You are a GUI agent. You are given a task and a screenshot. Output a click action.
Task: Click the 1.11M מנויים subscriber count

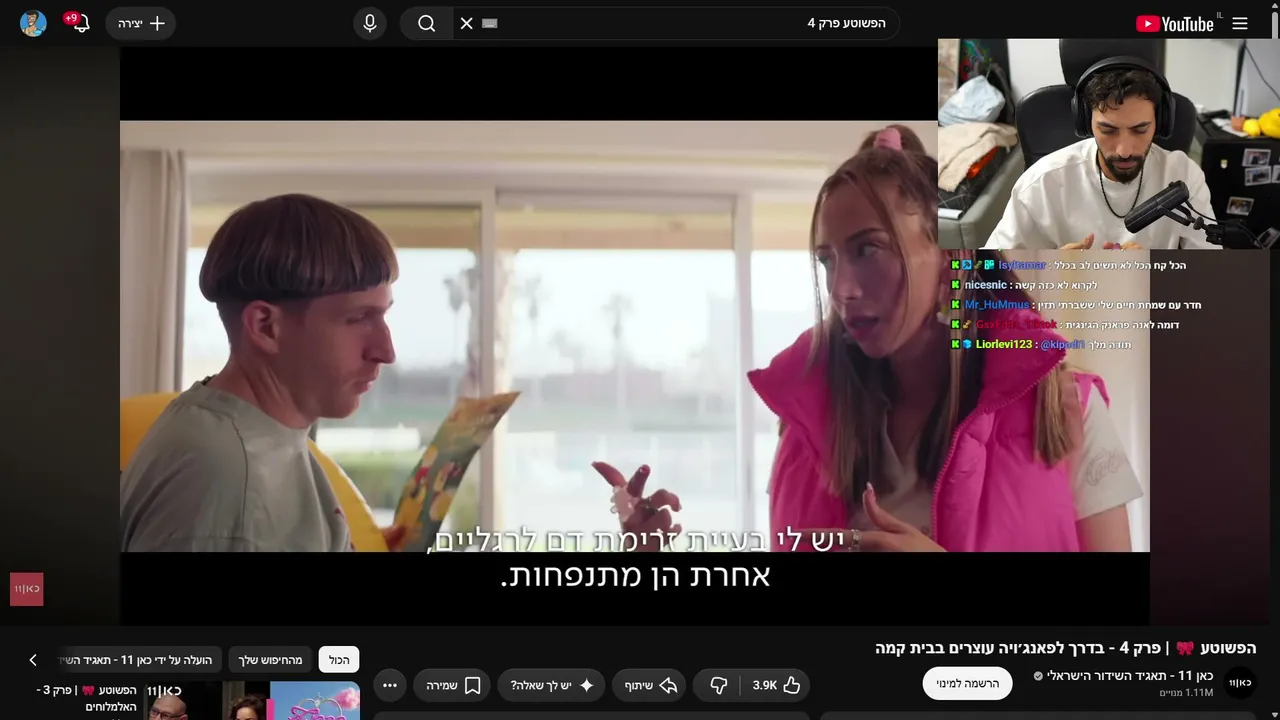[1186, 692]
